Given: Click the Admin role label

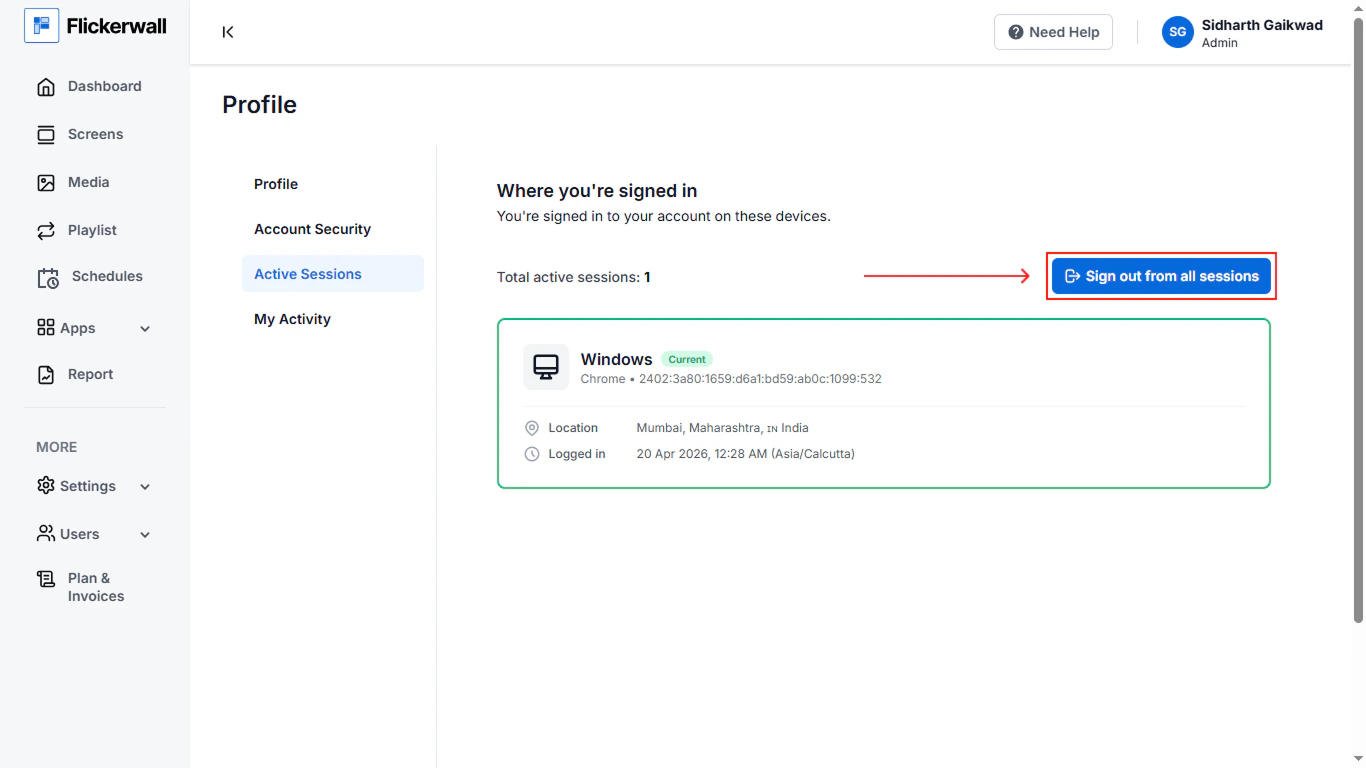Looking at the screenshot, I should click(1220, 43).
